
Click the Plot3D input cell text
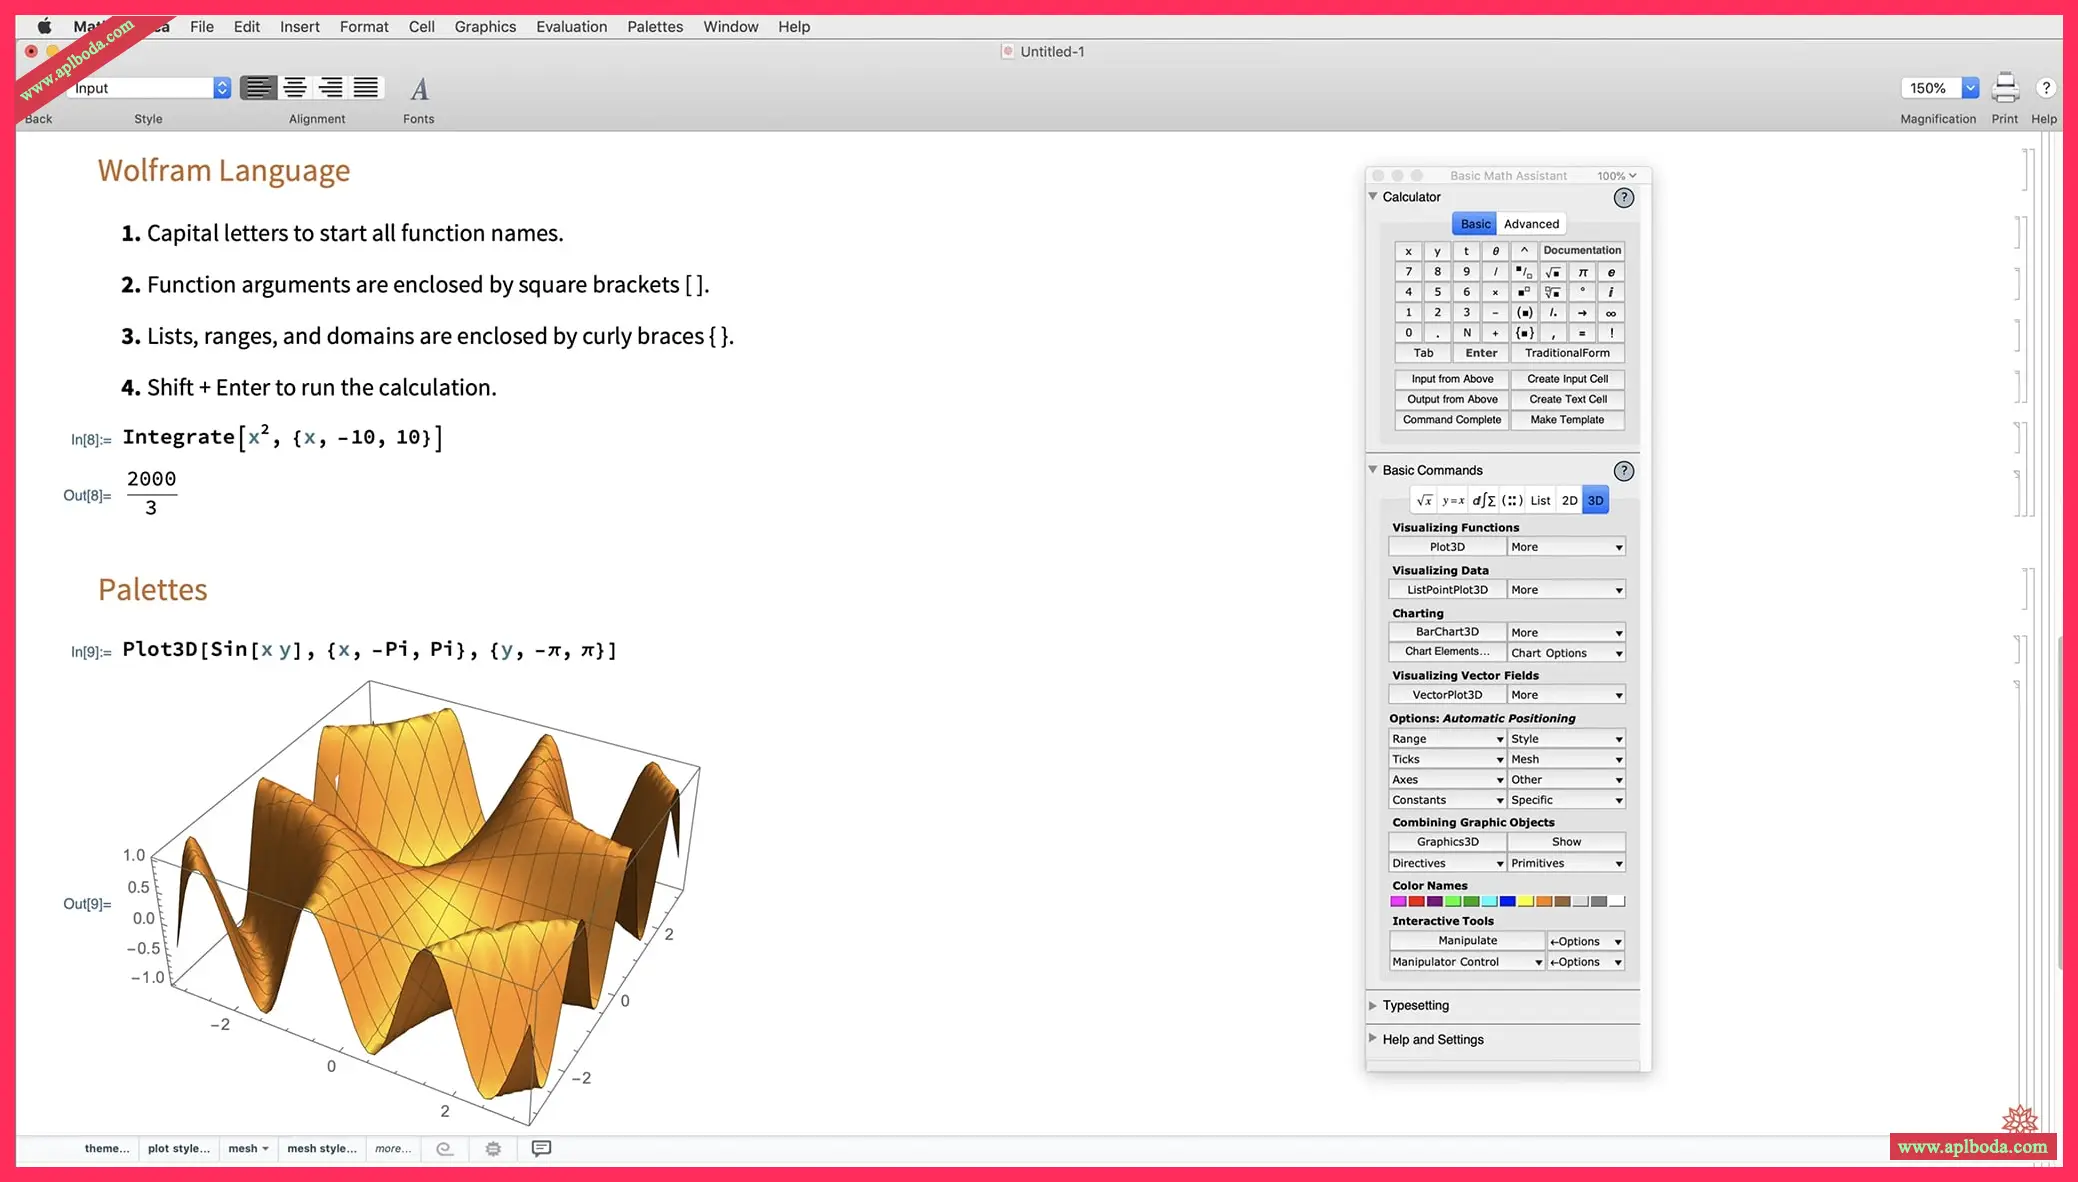pyautogui.click(x=369, y=650)
